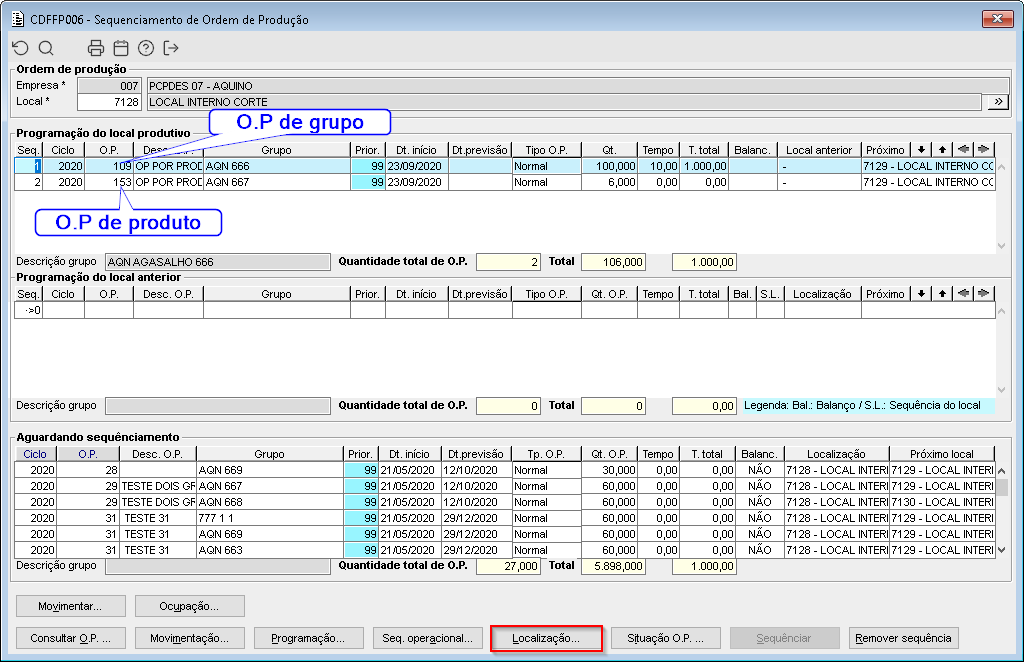Click the help question mark icon
Viewport: 1024px width, 662px height.
(x=146, y=48)
